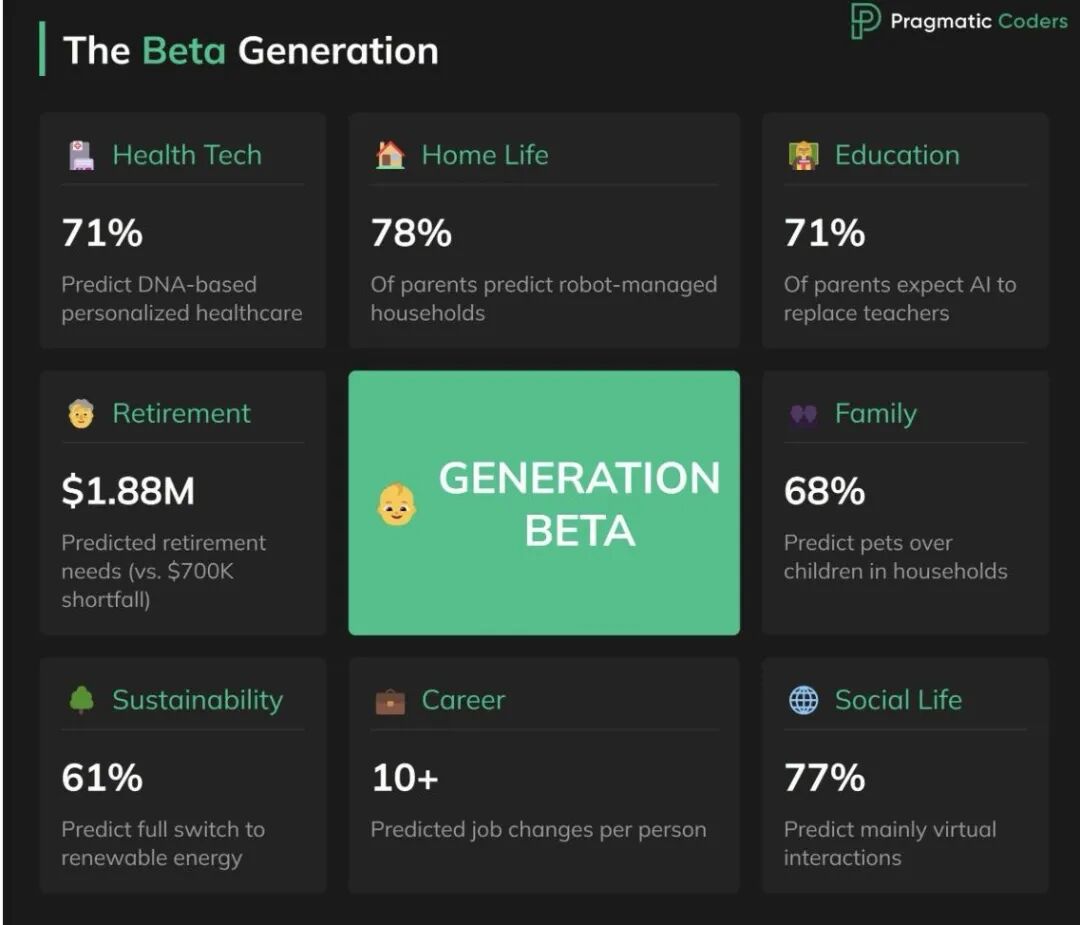1080x925 pixels.
Task: Click the baby face icon
Action: [397, 504]
